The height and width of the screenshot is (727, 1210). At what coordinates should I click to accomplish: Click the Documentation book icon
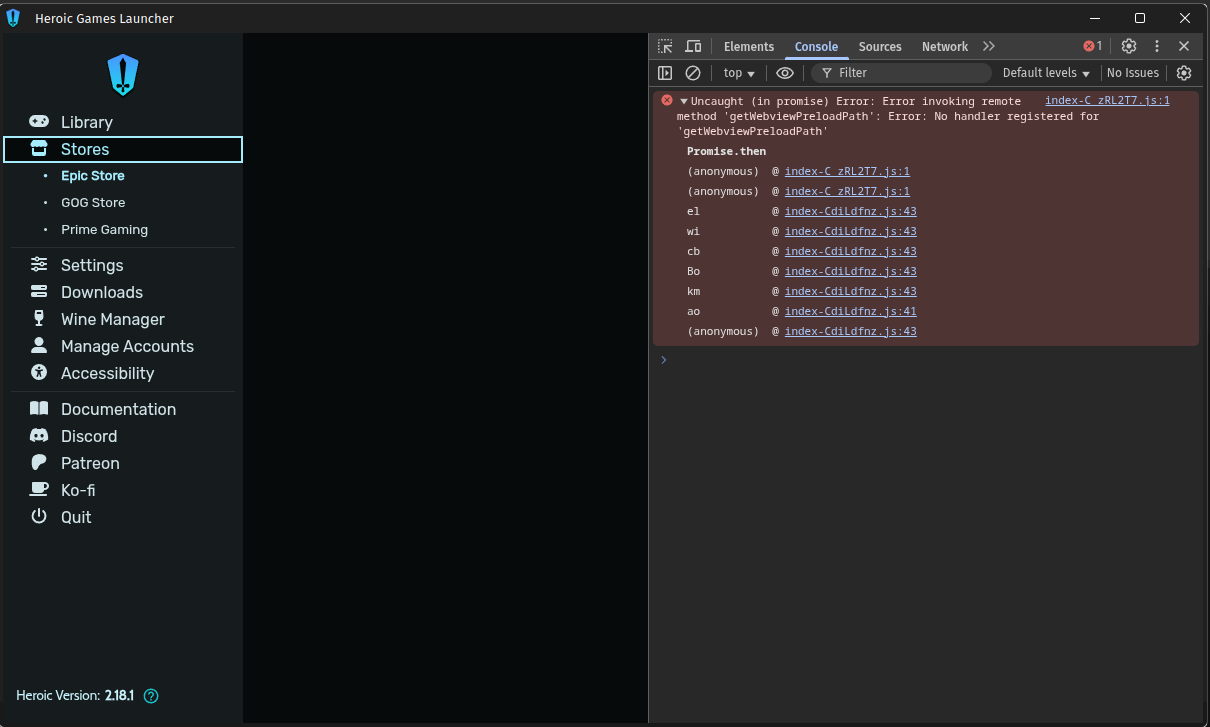(39, 408)
